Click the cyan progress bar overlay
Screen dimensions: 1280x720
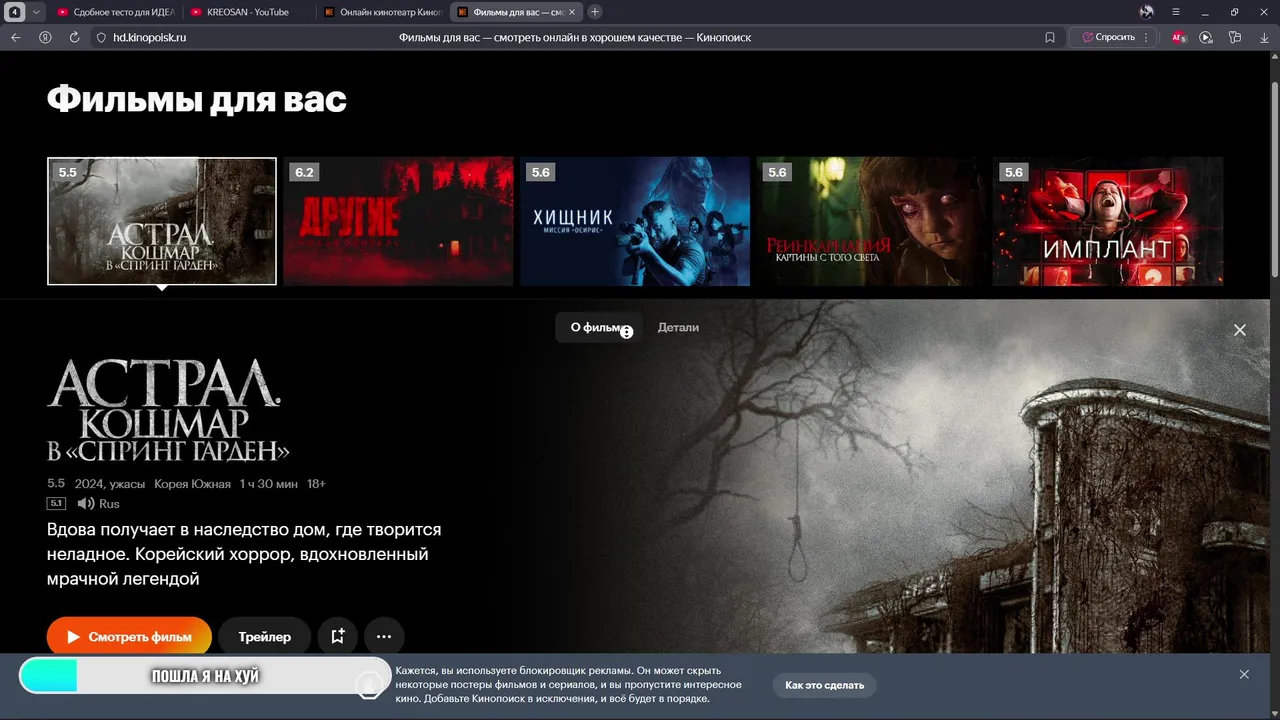(x=48, y=676)
